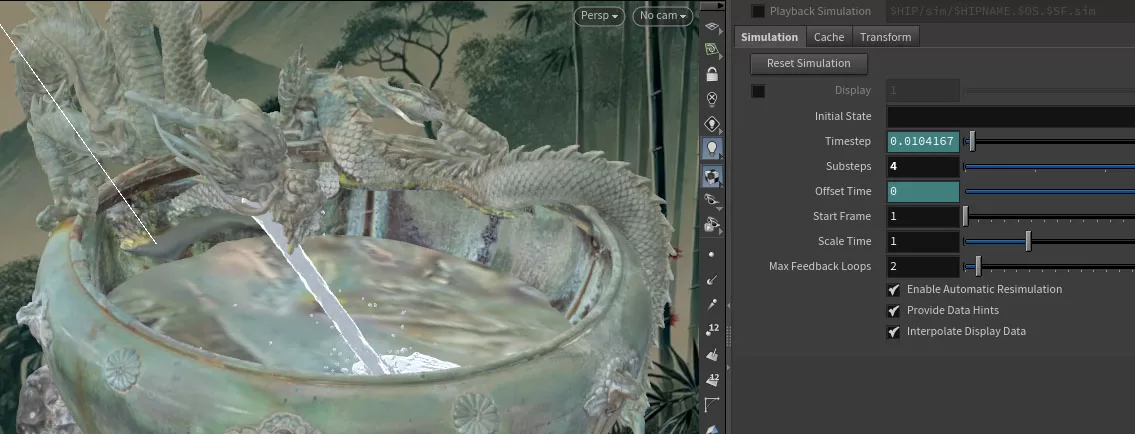Select the highlighted lightbulb lighting icon
Image resolution: width=1135 pixels, height=434 pixels.
point(712,148)
